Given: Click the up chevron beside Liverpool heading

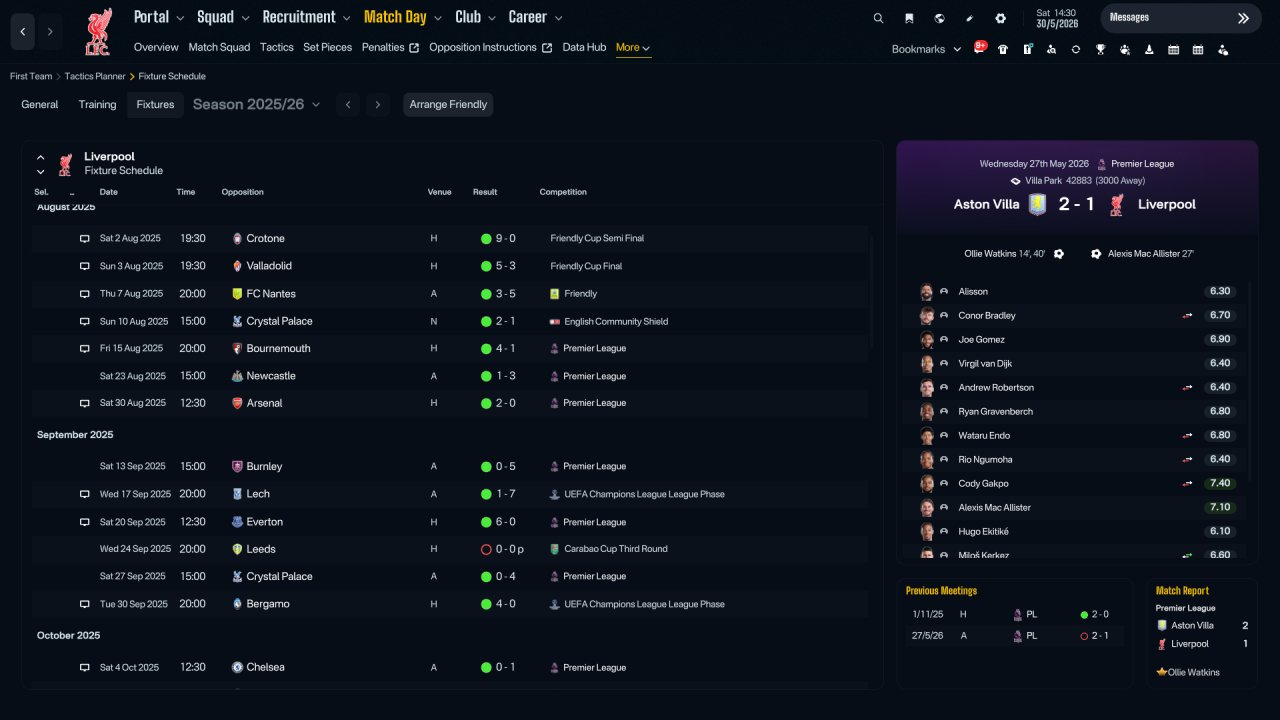Looking at the screenshot, I should (41, 157).
